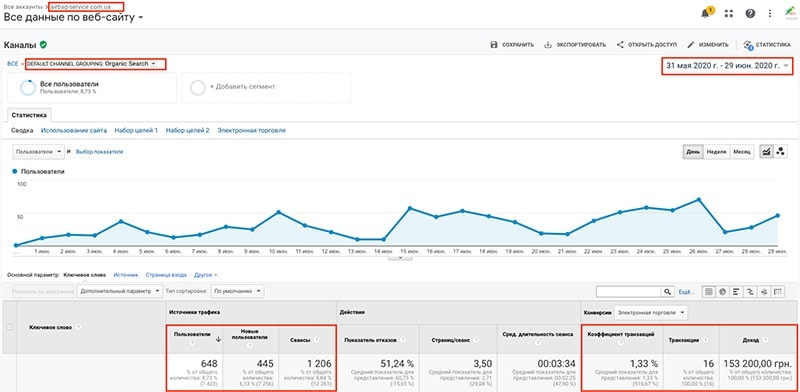Screen dimensions: 800x392
Task: Open the three-dot options menu
Action: tap(770, 14)
